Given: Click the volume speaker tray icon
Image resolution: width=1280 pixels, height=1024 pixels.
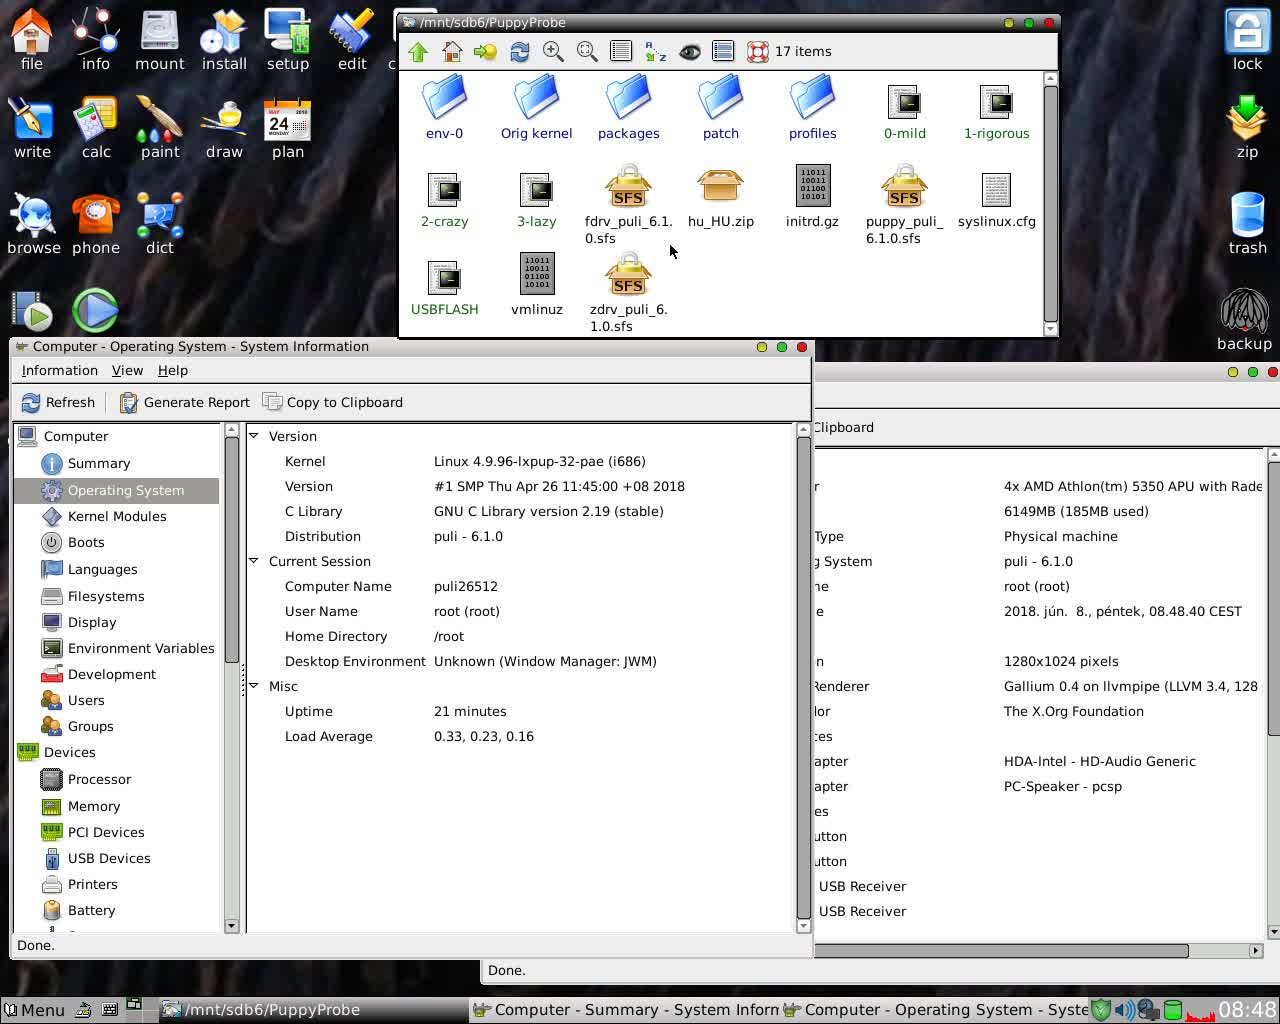Looking at the screenshot, I should 1124,1010.
